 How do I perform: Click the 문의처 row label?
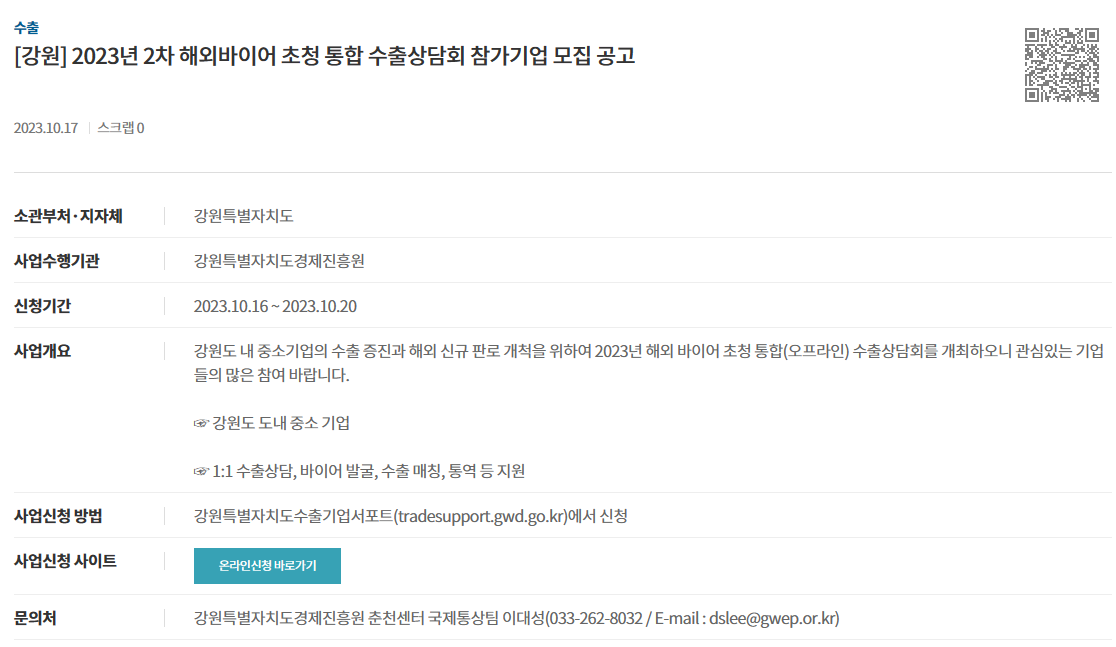pyautogui.click(x=35, y=618)
